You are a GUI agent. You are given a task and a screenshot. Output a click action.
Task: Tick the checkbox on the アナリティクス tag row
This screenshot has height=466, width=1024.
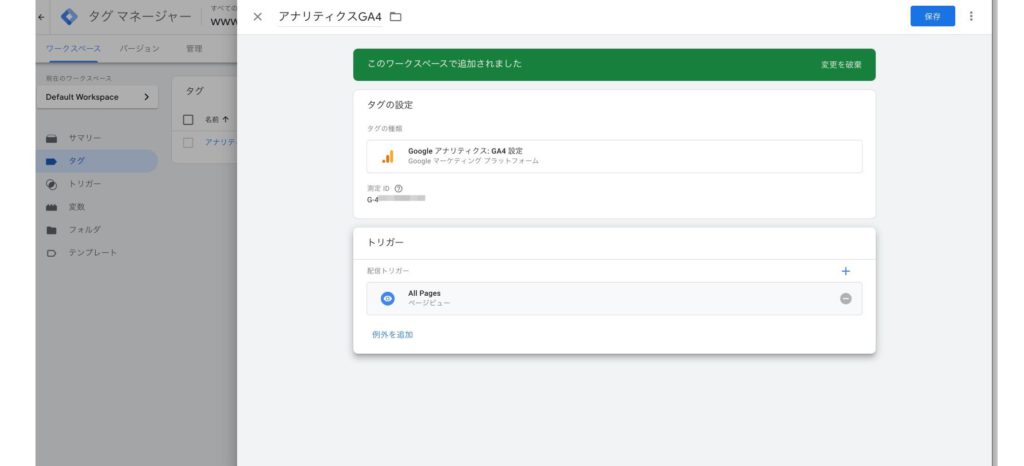(188, 142)
